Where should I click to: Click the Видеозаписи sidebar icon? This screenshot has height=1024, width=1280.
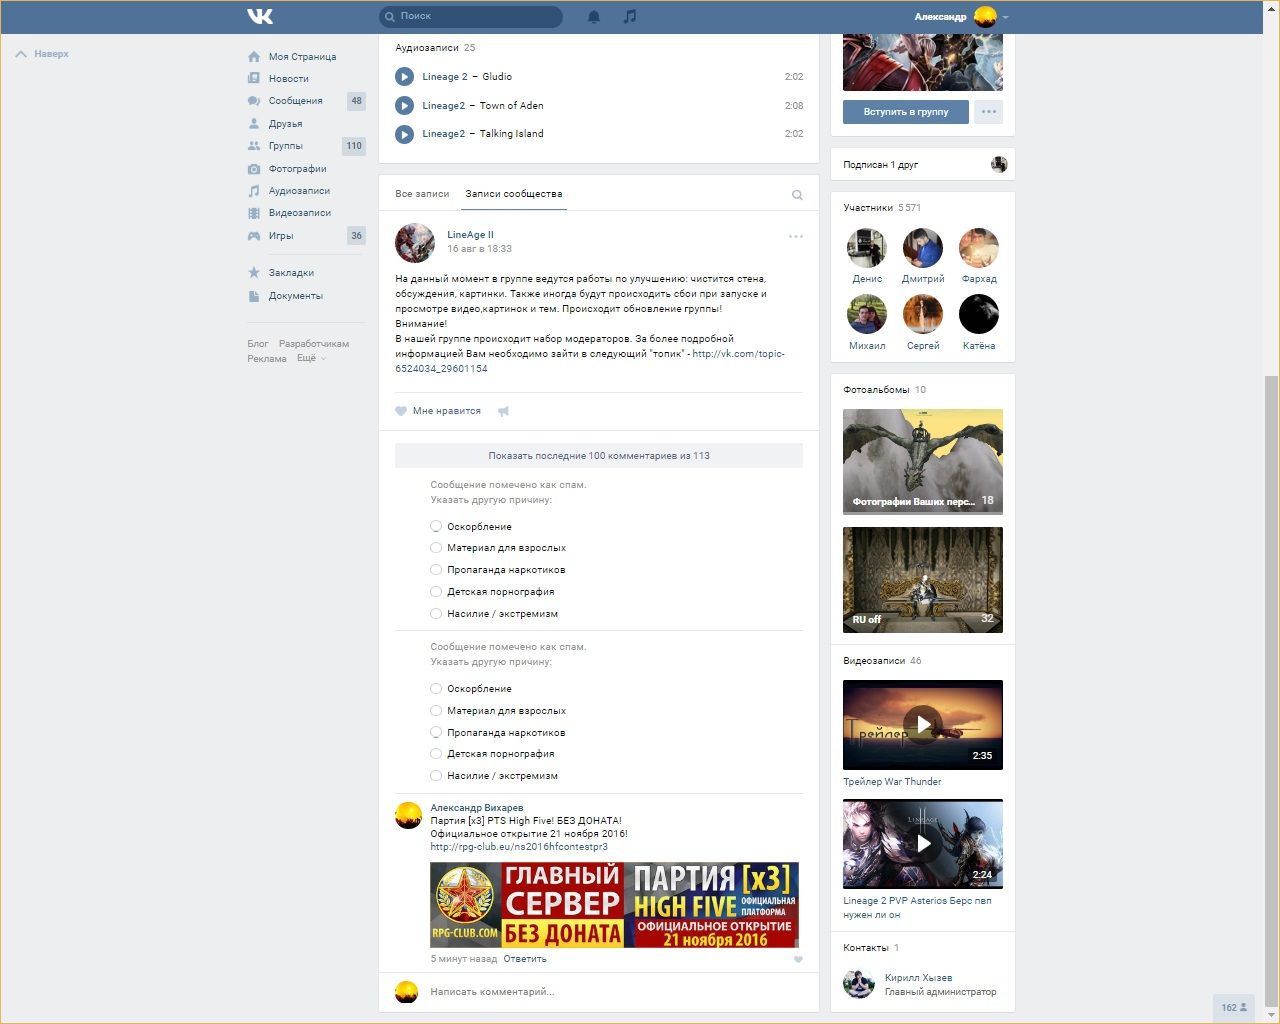tap(254, 213)
